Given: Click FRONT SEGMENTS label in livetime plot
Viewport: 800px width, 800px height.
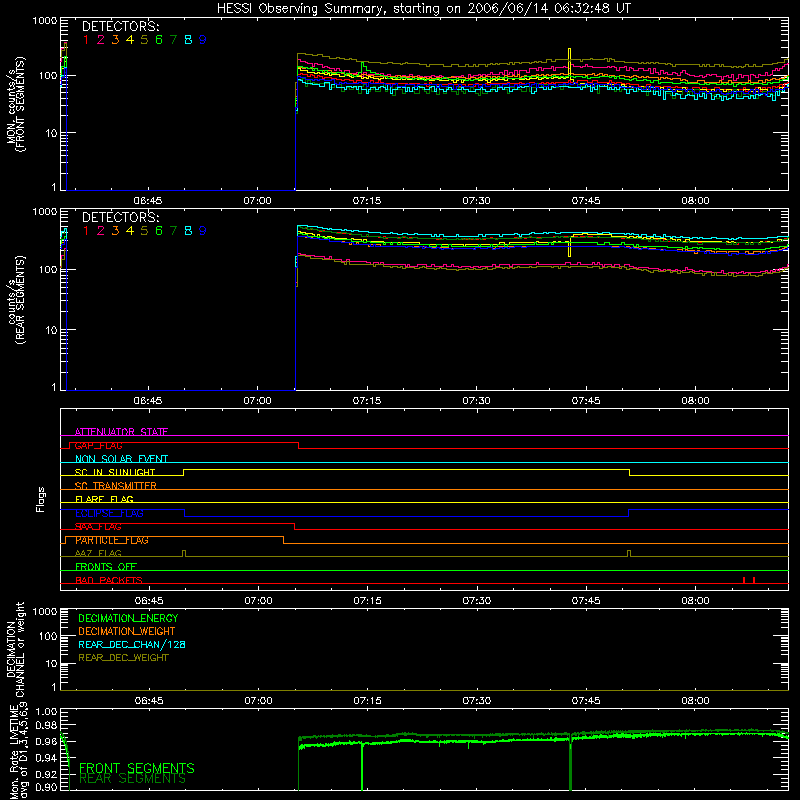Looking at the screenshot, I should point(137,768).
